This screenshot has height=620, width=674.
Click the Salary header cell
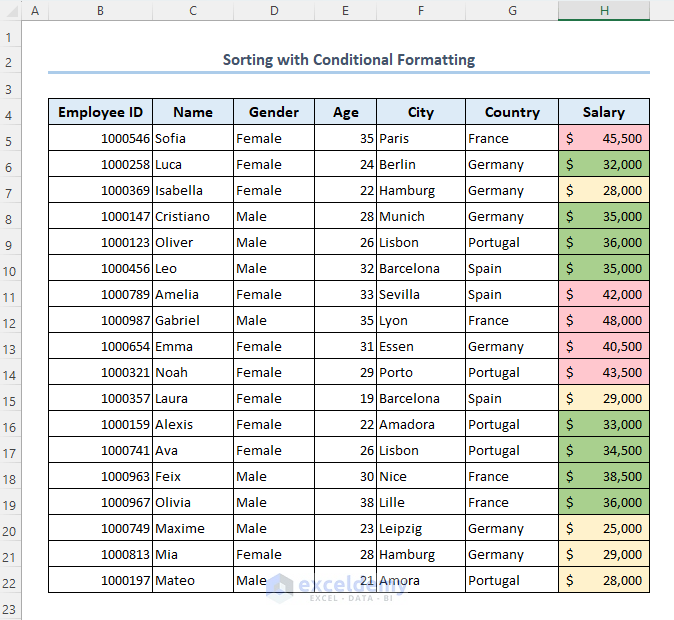pos(604,112)
